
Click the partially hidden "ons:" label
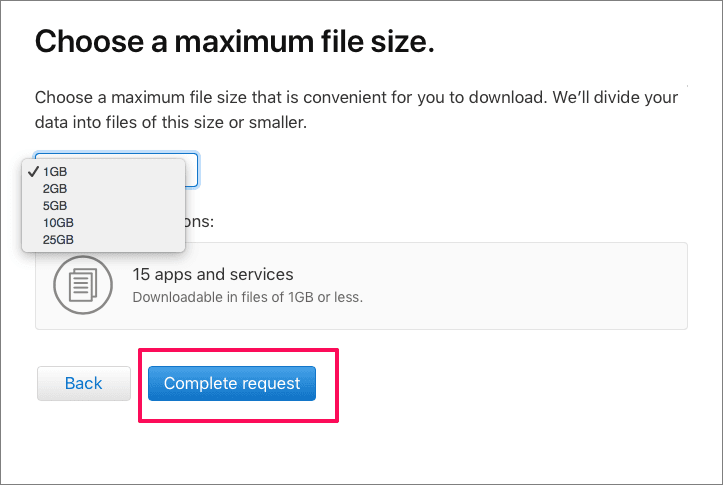click(200, 221)
